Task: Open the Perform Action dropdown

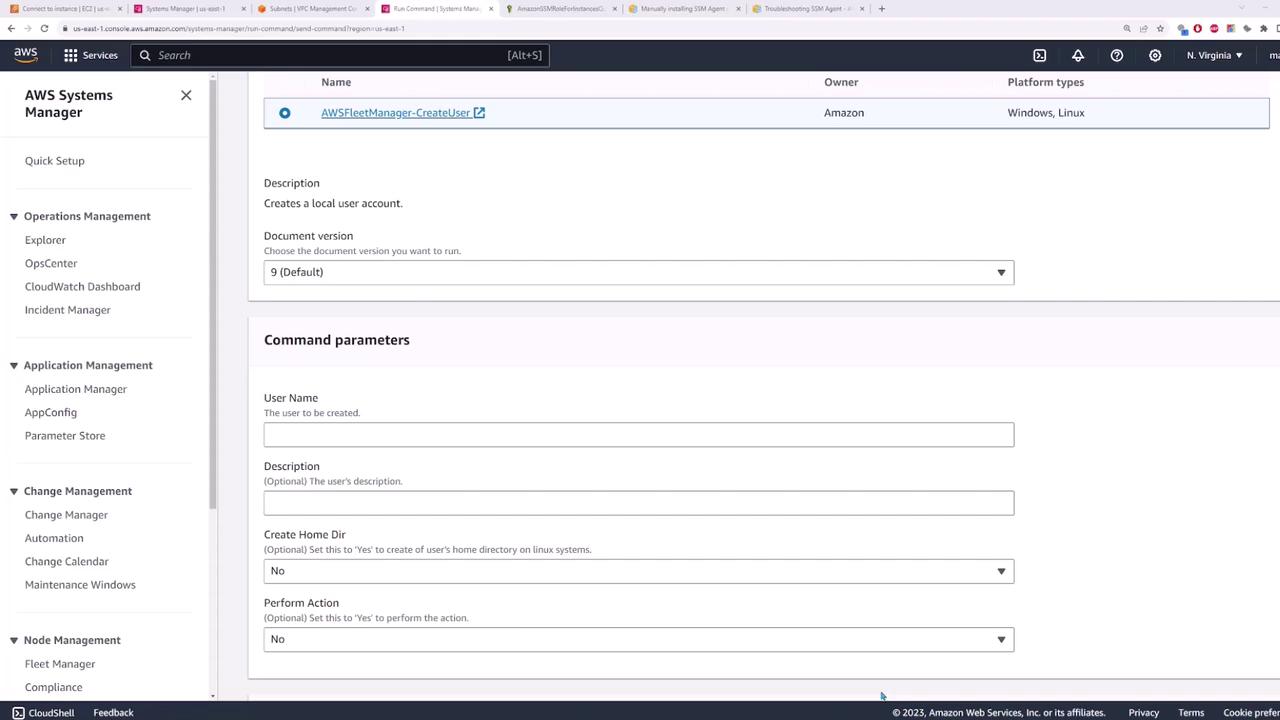Action: click(x=639, y=639)
